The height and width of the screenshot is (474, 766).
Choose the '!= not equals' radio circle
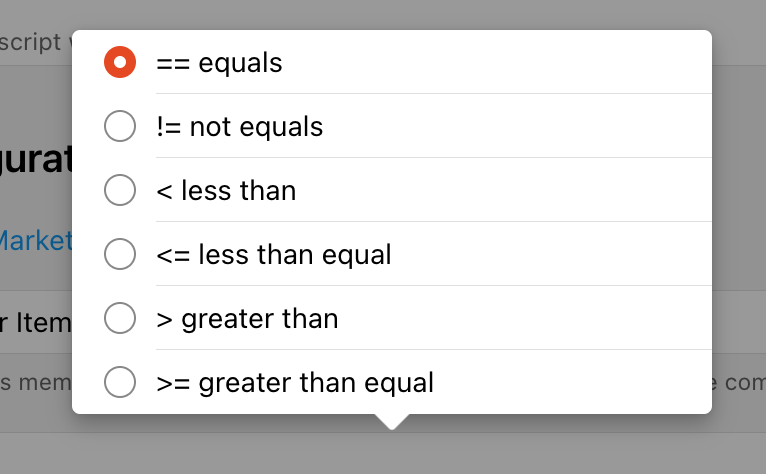pos(120,127)
